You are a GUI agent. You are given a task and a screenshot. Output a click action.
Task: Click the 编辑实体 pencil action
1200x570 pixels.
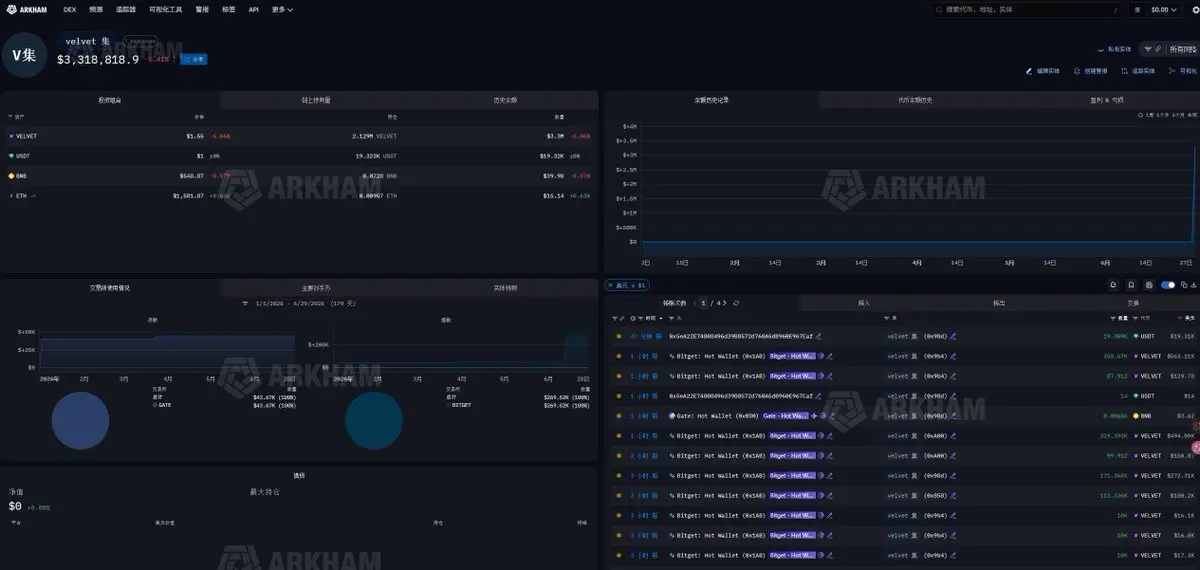coord(1042,71)
